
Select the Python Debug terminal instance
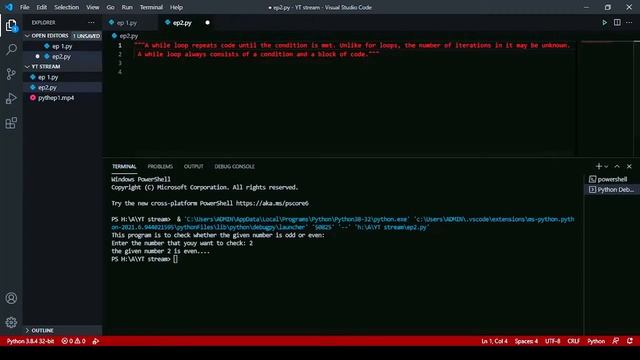tap(611, 189)
